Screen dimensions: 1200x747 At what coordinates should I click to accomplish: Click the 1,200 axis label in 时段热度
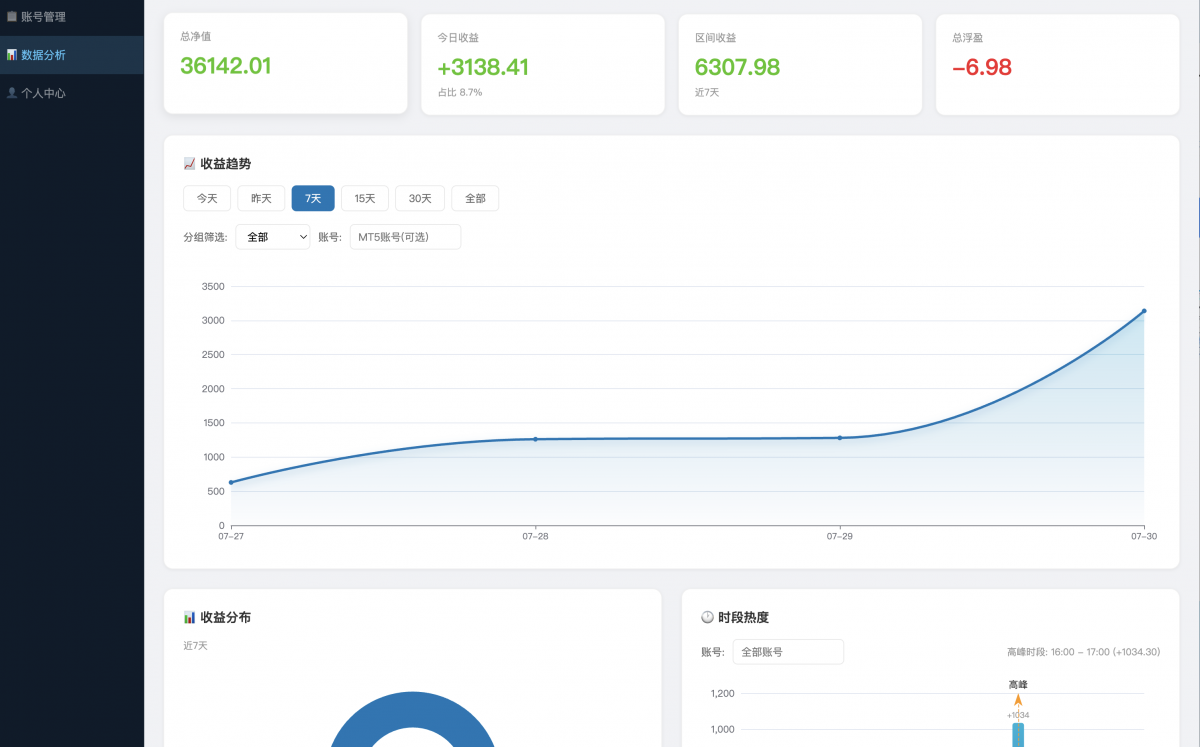tap(722, 693)
